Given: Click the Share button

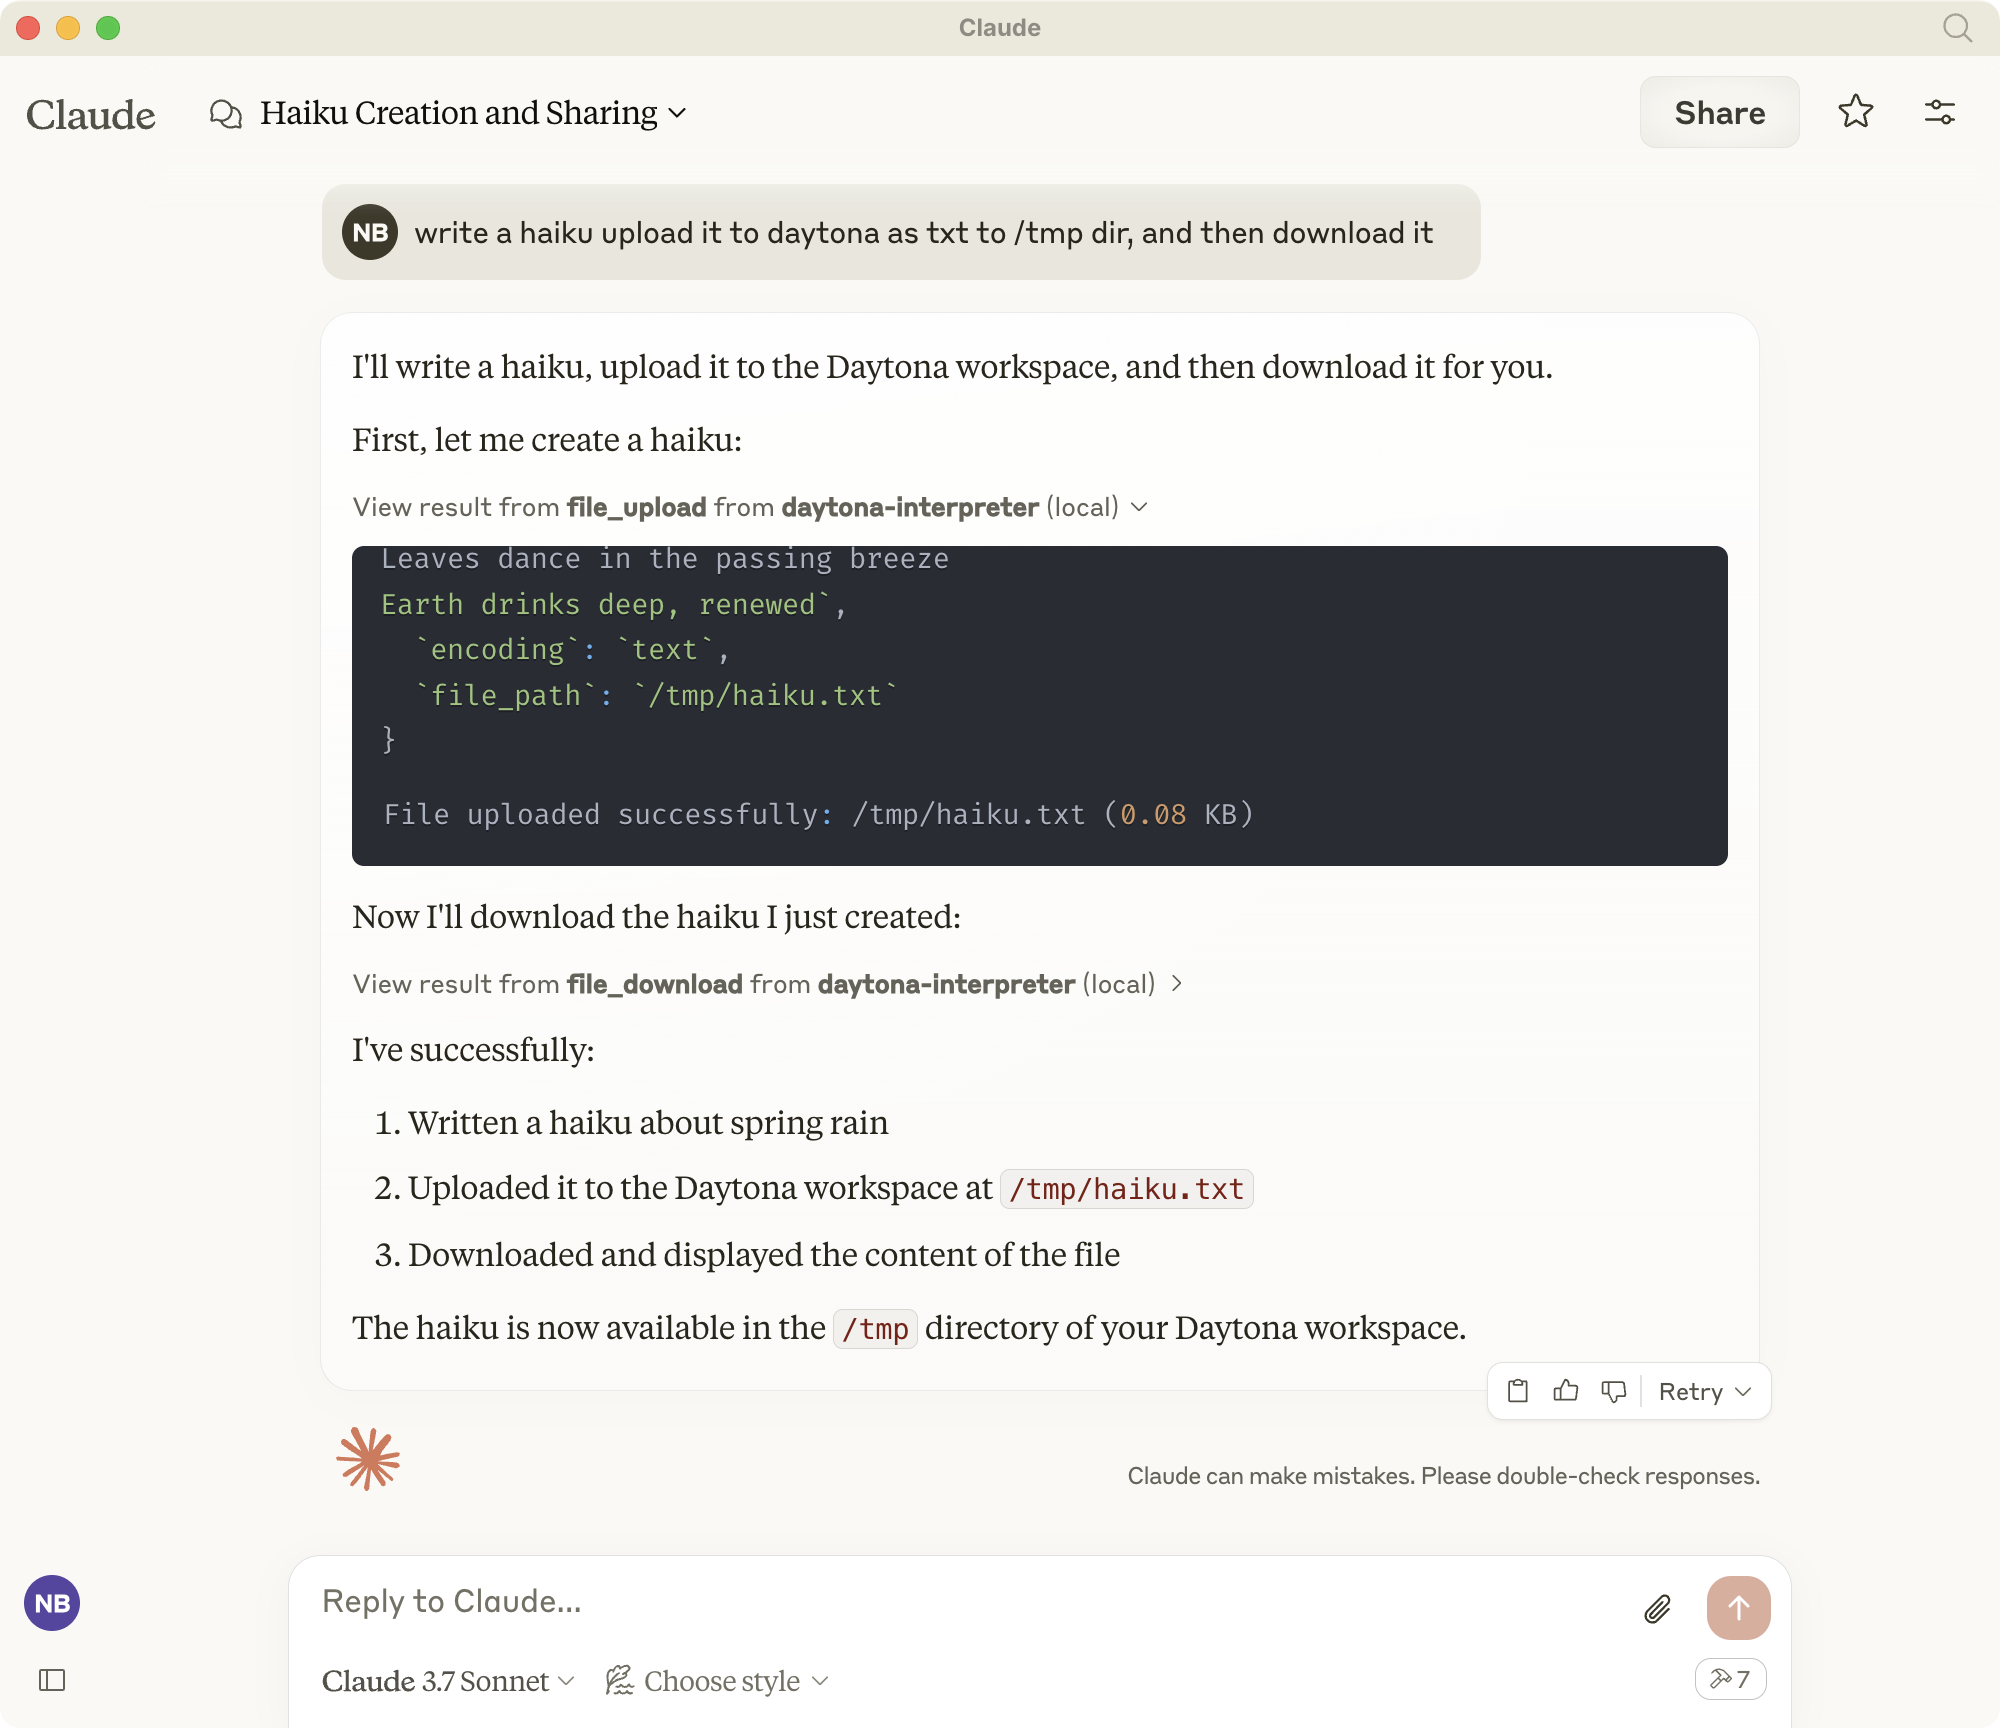Looking at the screenshot, I should [1719, 112].
